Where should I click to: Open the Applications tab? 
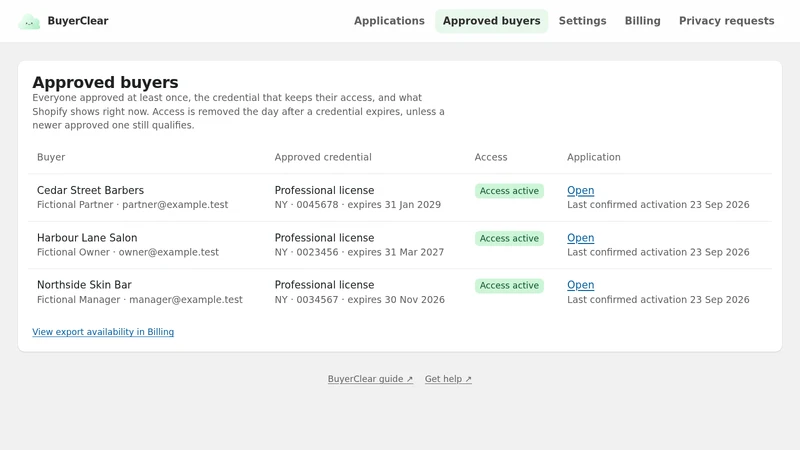pyautogui.click(x=389, y=21)
